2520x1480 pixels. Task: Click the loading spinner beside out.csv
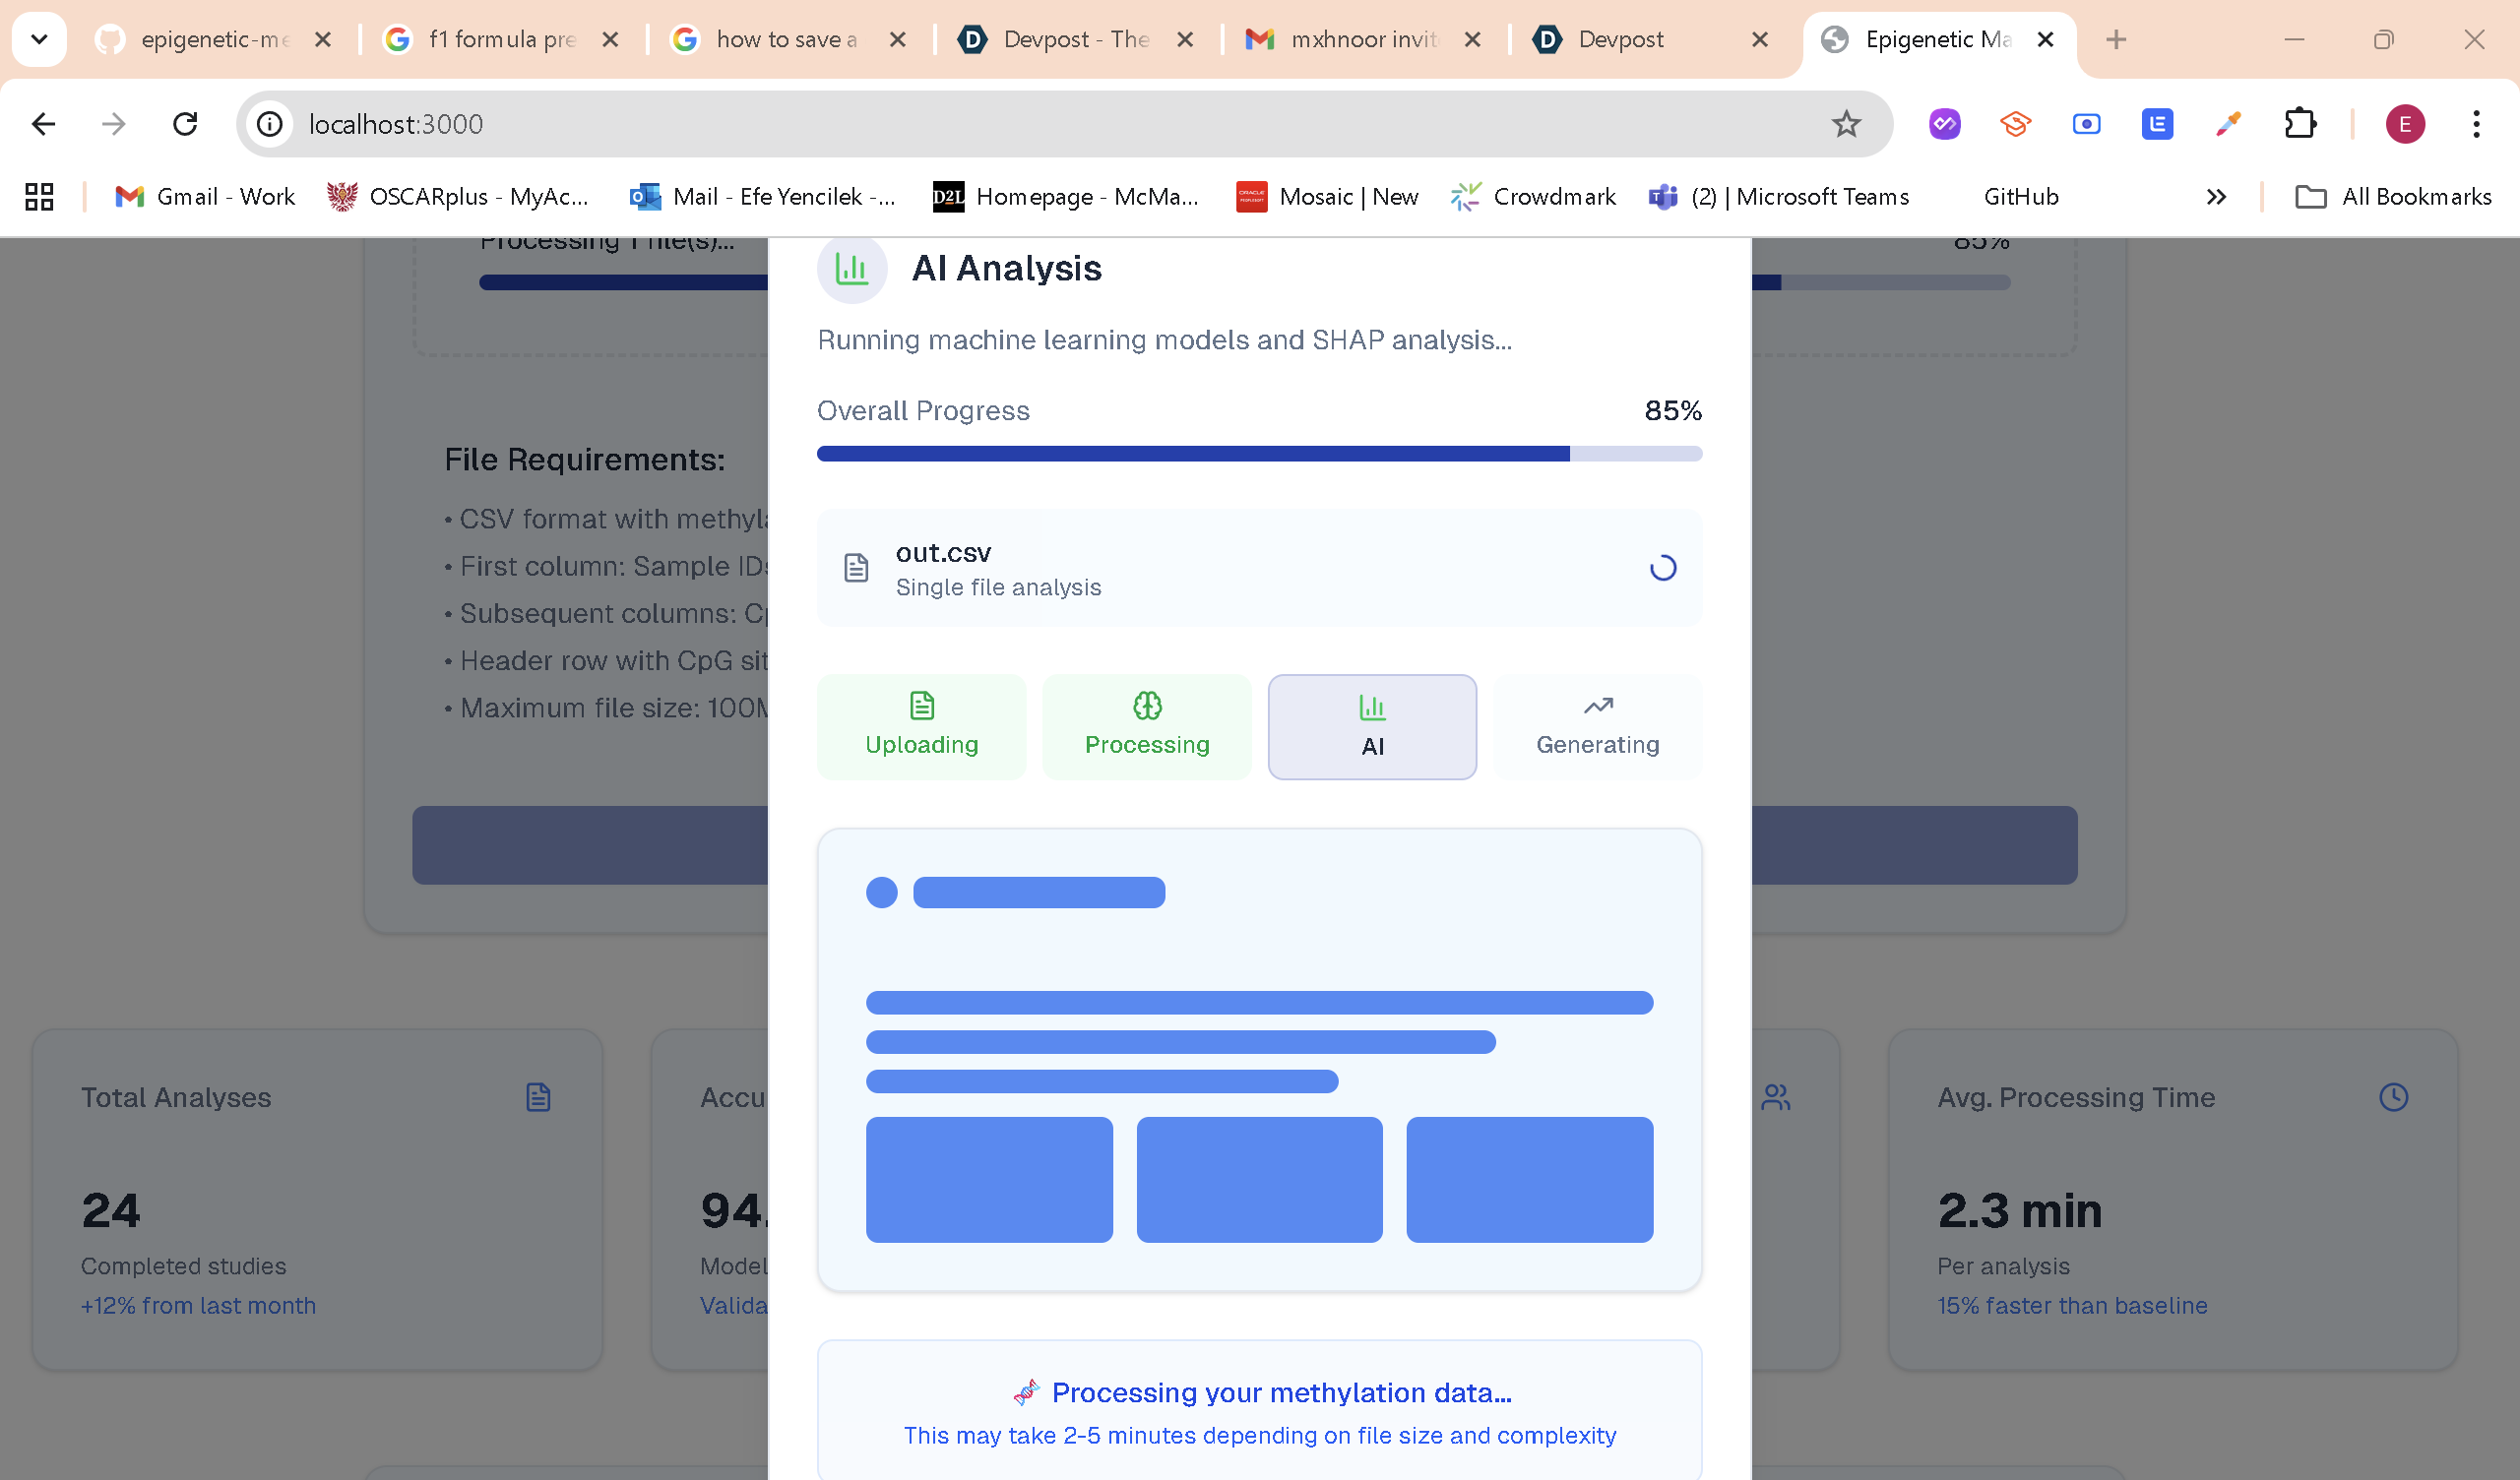coord(1662,568)
